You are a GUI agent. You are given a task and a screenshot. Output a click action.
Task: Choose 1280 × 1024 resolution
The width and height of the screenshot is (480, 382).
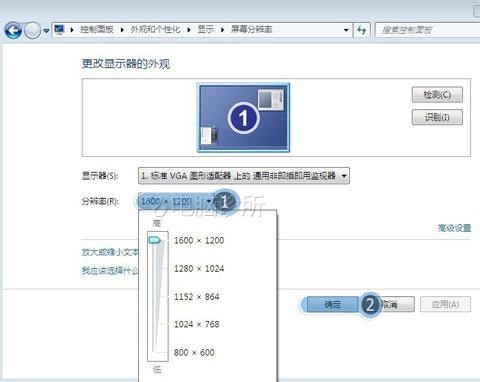pyautogui.click(x=199, y=269)
